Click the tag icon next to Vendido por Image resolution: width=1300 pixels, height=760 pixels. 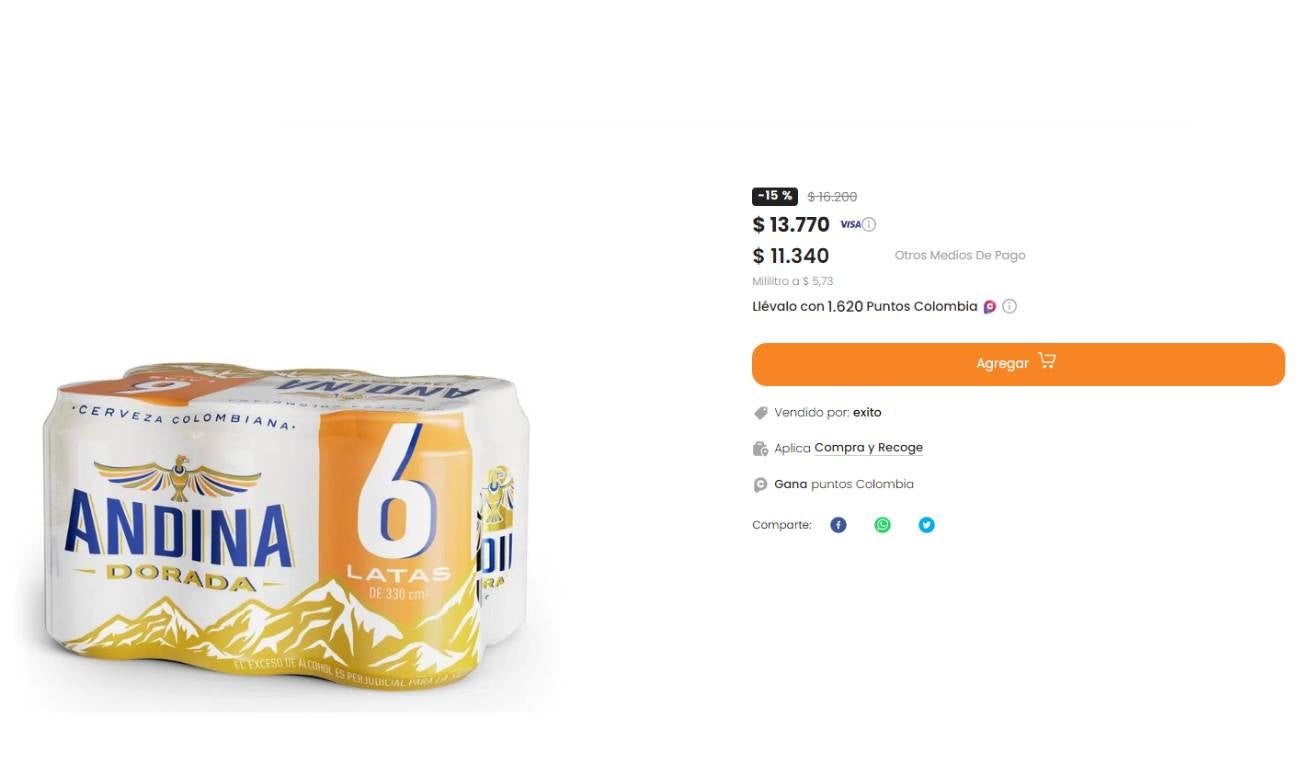[760, 412]
